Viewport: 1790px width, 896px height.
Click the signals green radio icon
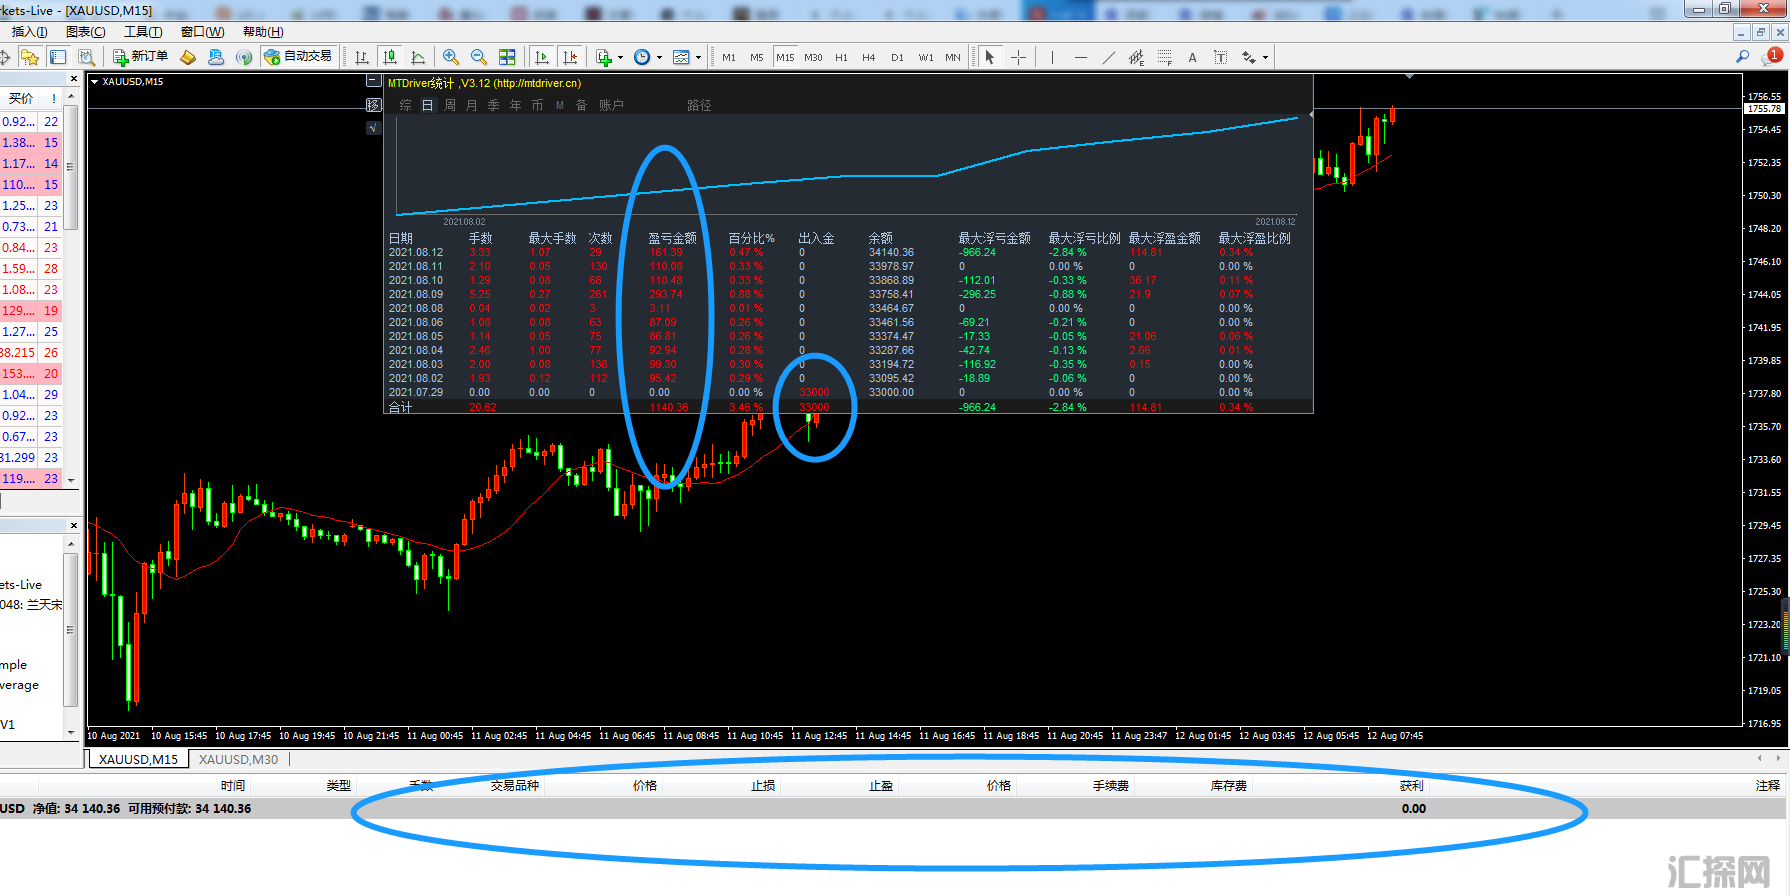point(244,57)
